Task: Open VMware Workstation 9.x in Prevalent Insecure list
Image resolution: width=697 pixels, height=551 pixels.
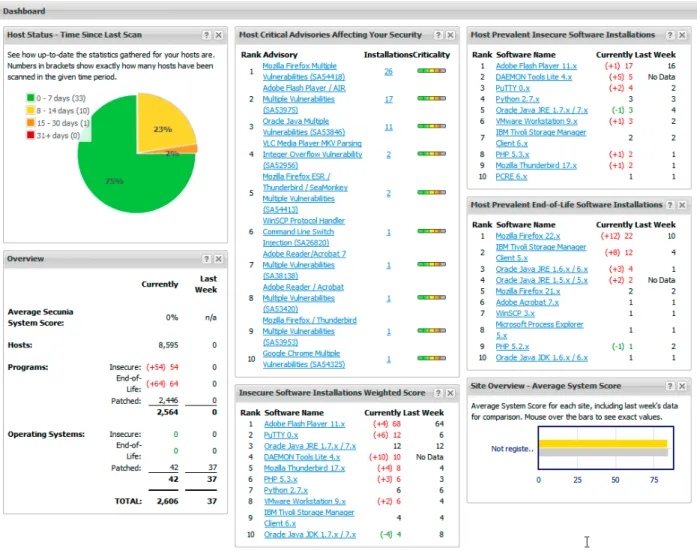Action: [x=537, y=121]
